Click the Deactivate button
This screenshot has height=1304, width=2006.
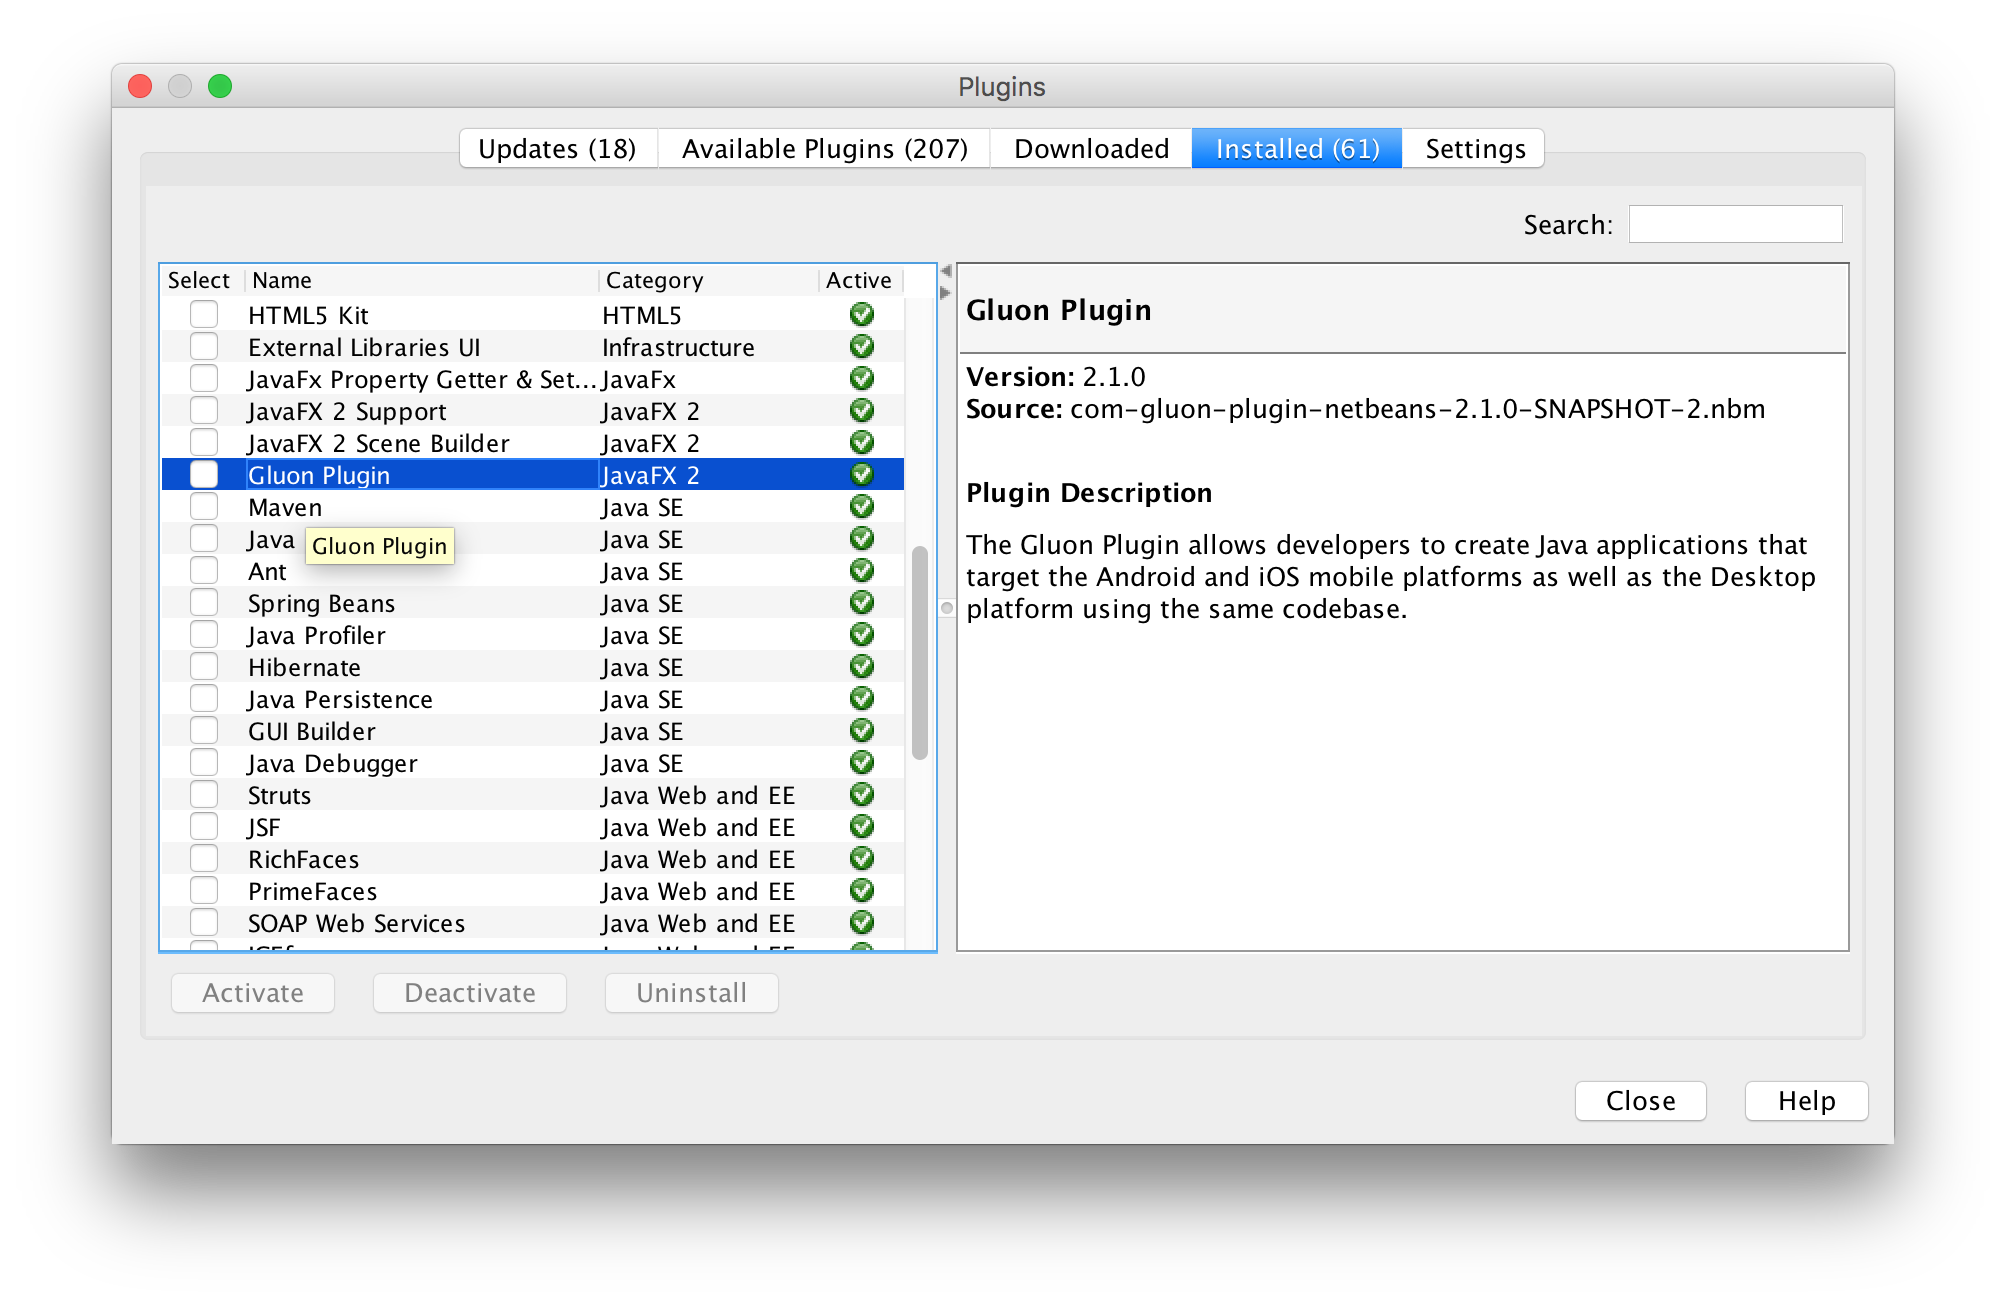pyautogui.click(x=470, y=993)
